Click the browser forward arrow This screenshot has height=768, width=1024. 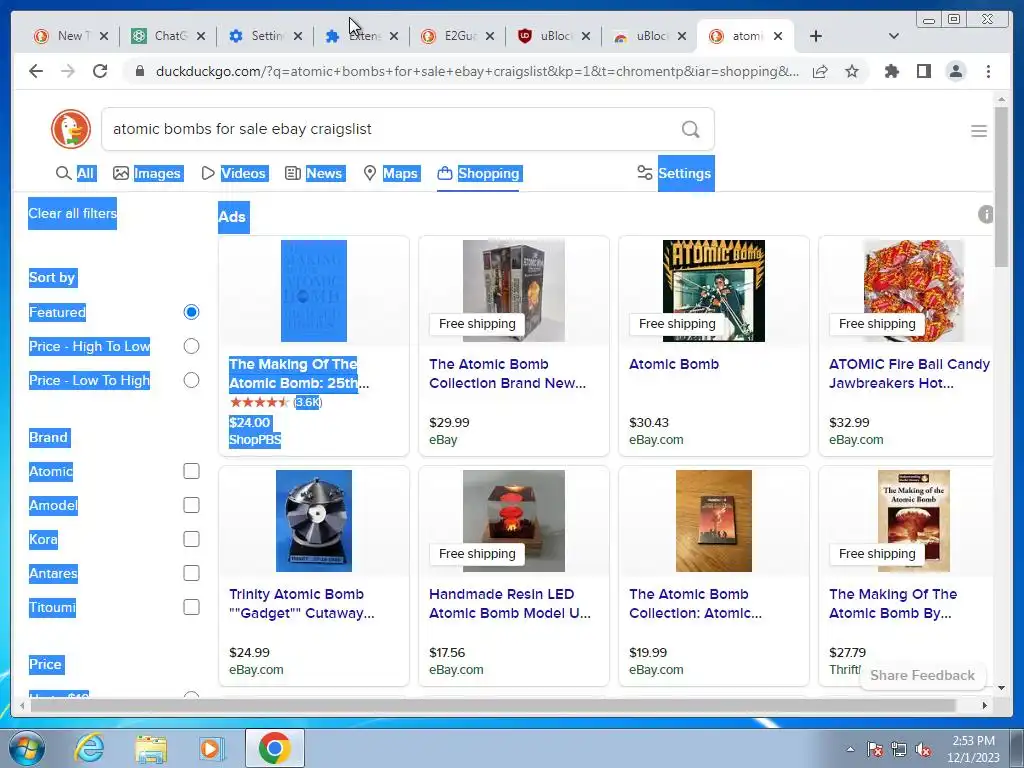pos(68,71)
